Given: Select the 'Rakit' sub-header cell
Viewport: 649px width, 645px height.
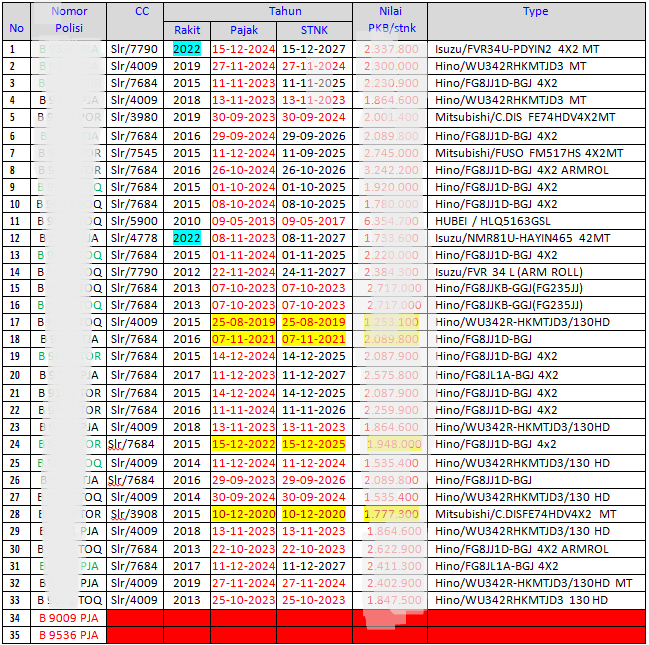Looking at the screenshot, I should (187, 30).
